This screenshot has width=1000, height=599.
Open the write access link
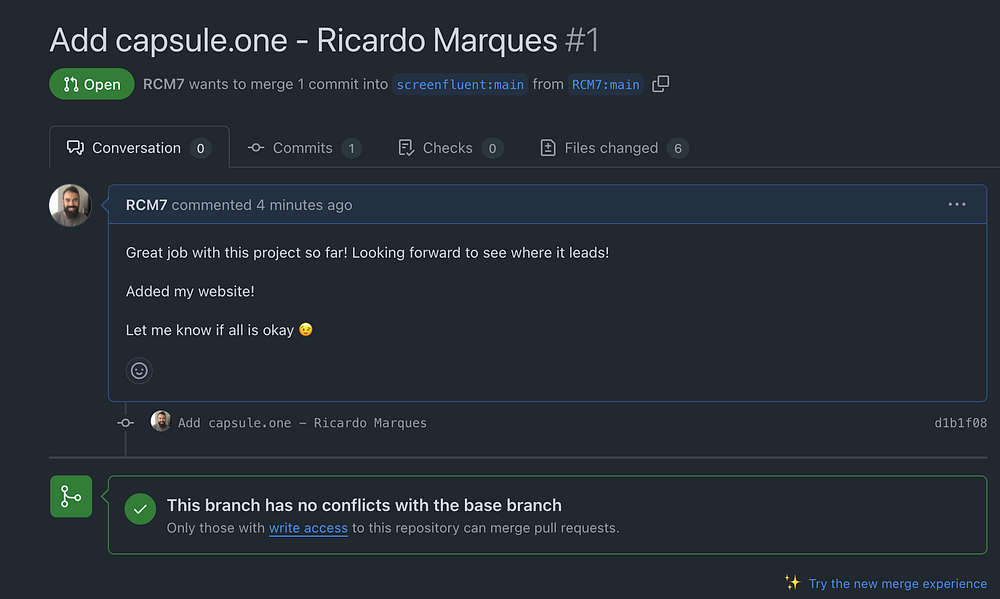pos(308,528)
